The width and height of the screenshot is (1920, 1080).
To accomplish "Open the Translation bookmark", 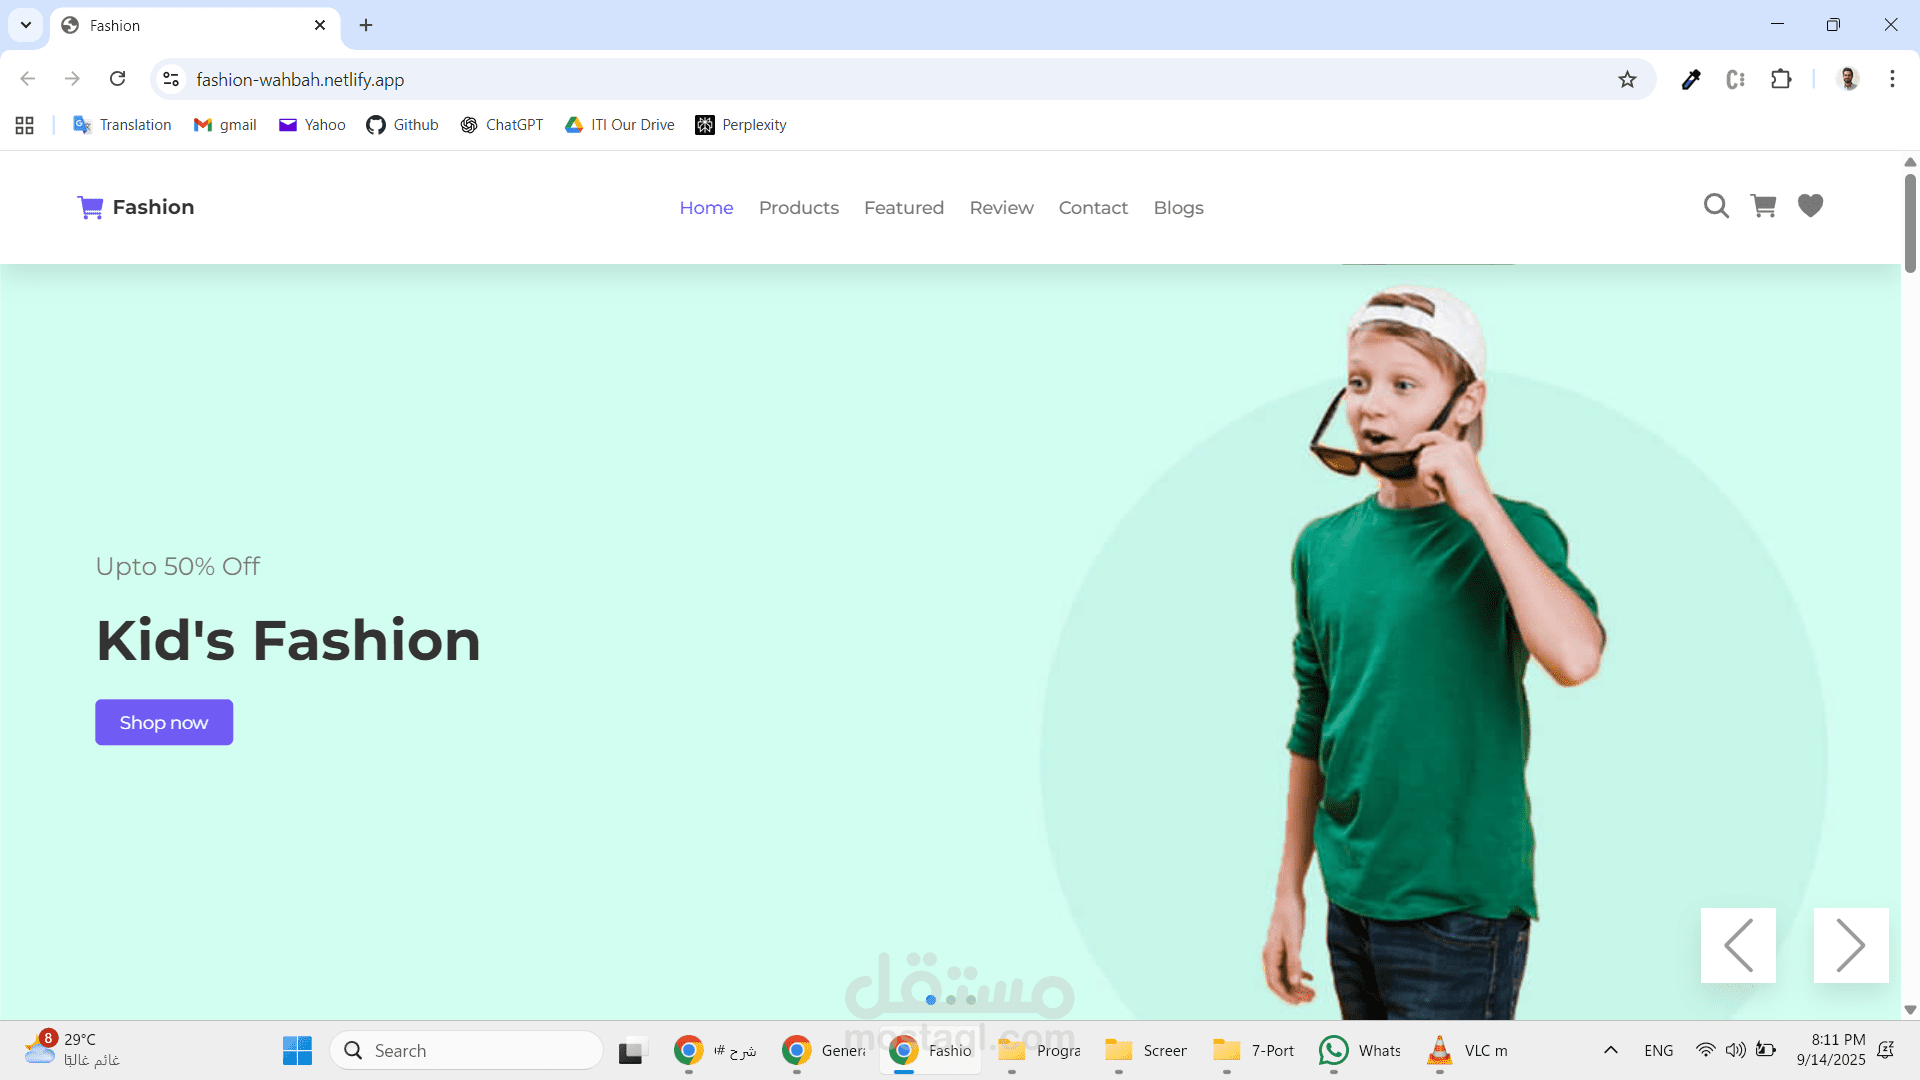I will (122, 125).
